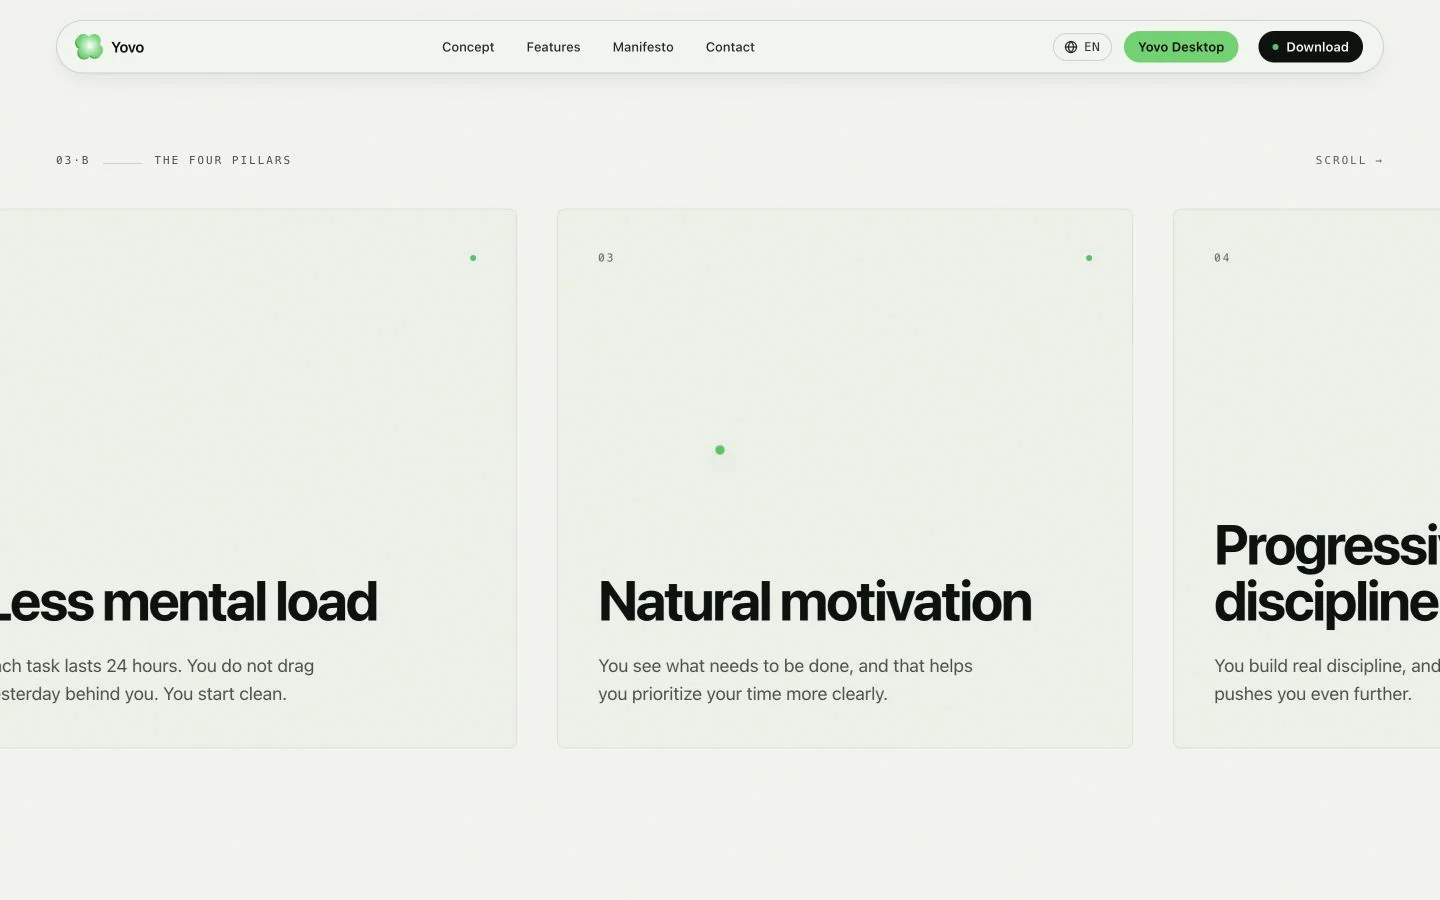Screen dimensions: 1440x900
Task: Click the Yovo brand name
Action: click(x=127, y=47)
